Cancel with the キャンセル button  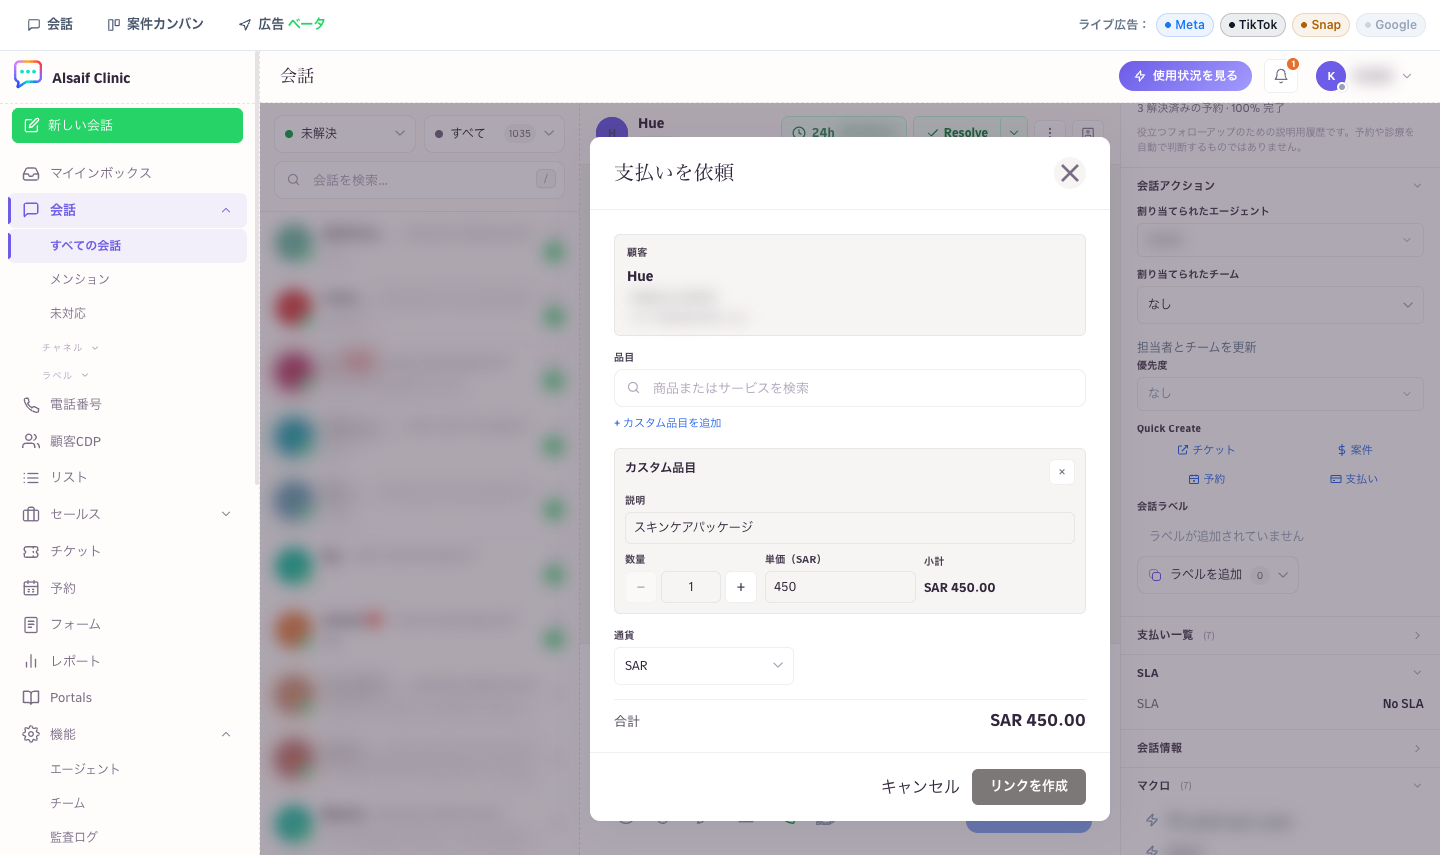pos(920,787)
